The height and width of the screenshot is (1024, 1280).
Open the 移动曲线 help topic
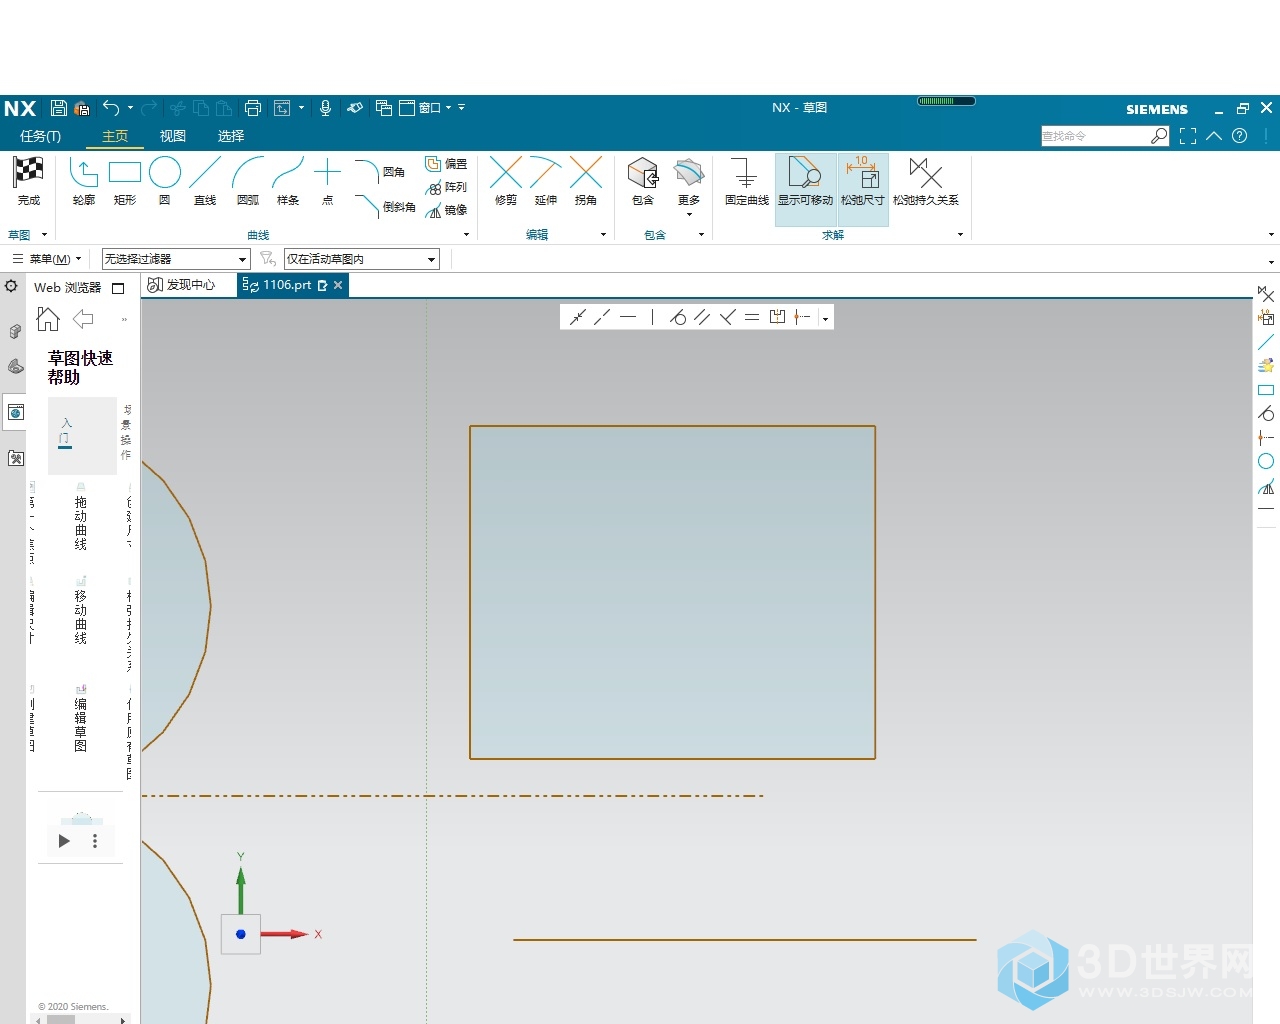[80, 610]
